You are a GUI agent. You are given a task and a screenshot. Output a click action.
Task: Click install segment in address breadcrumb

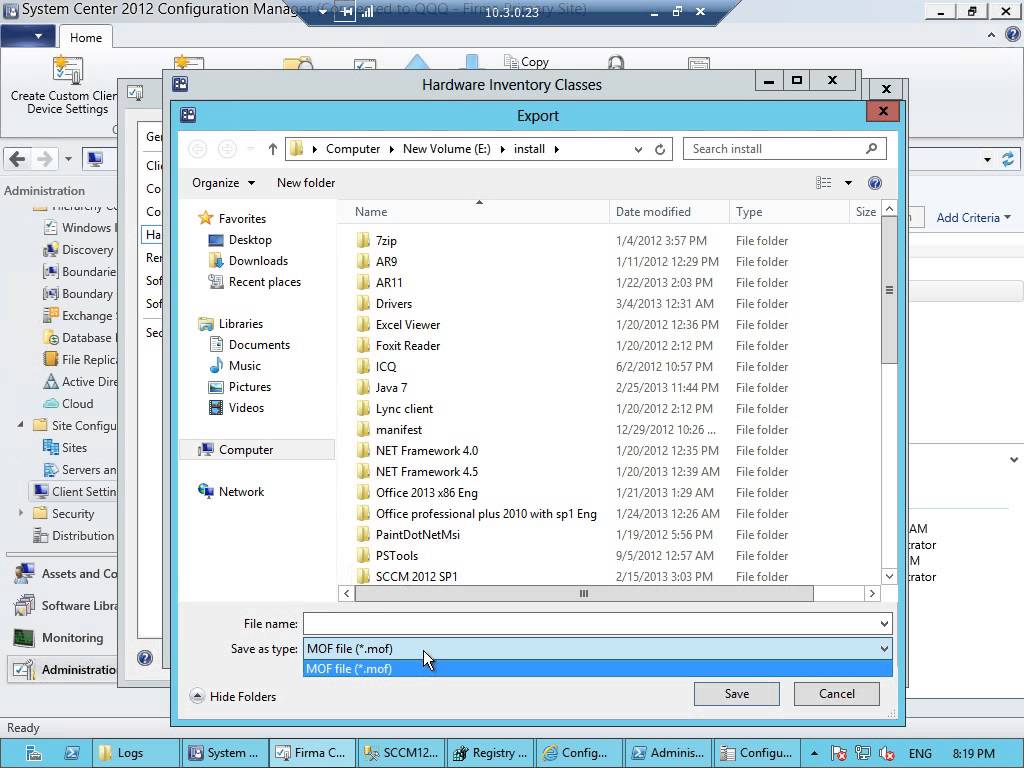(529, 149)
